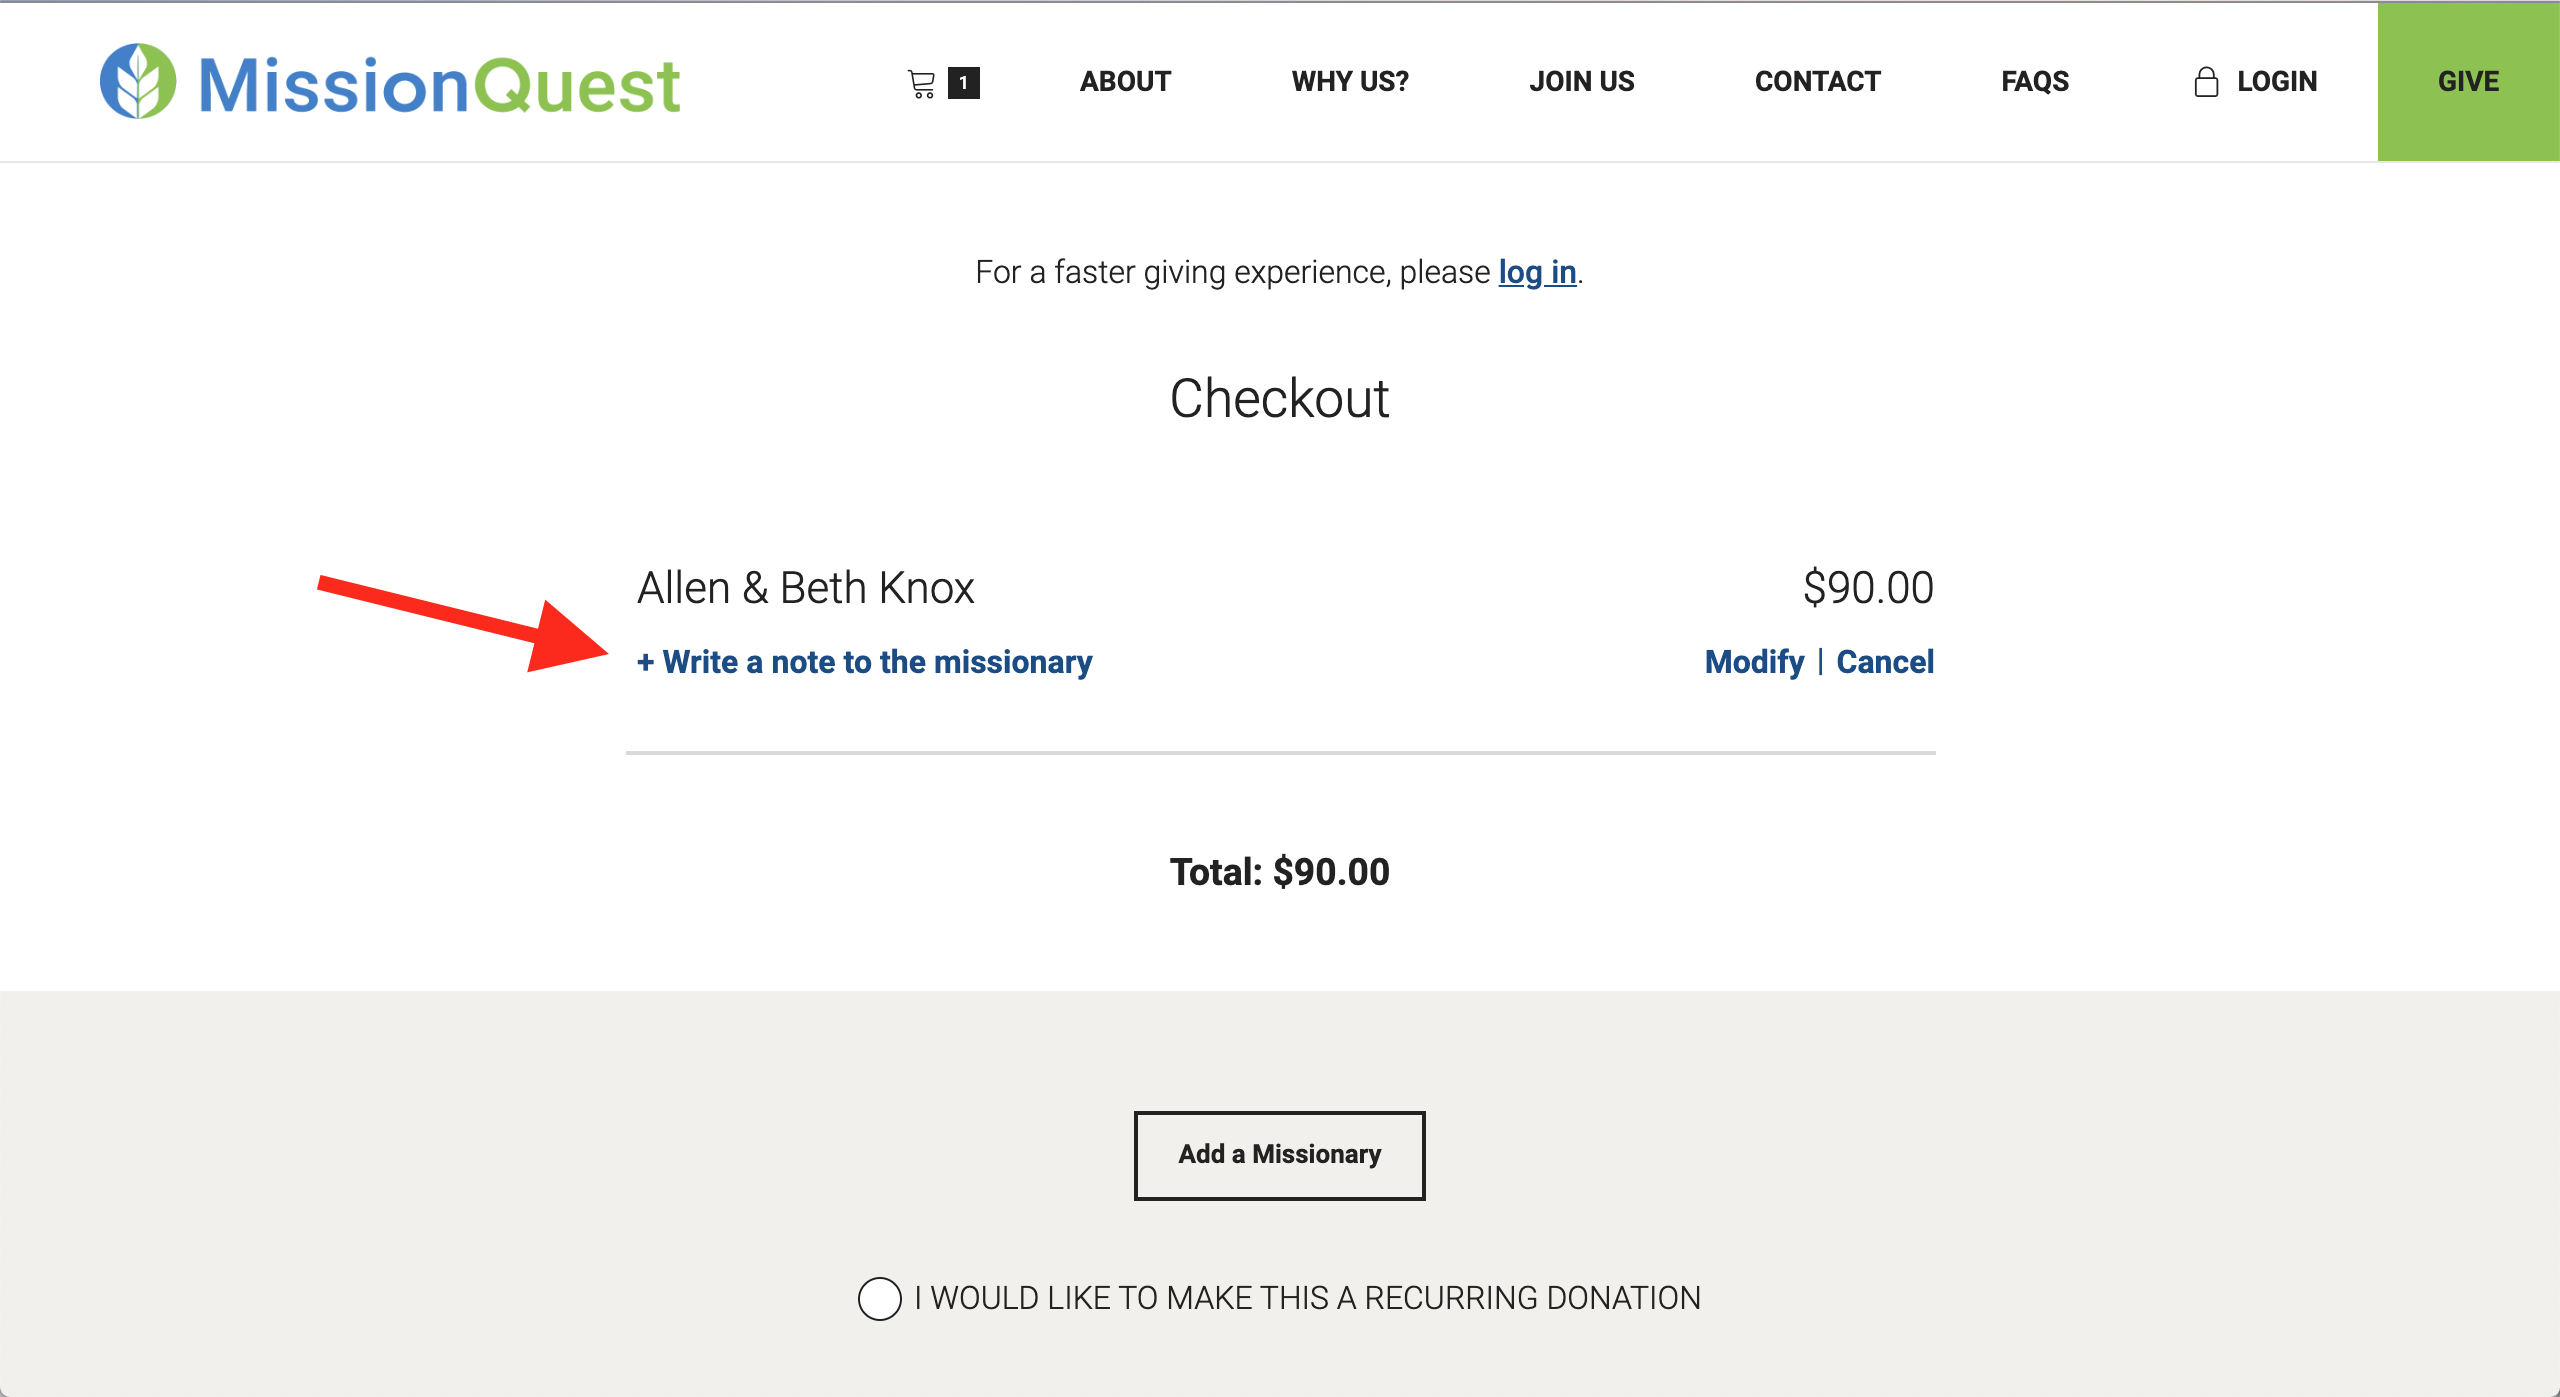Select the recurring donation radio button
The width and height of the screenshot is (2560, 1397).
879,1298
